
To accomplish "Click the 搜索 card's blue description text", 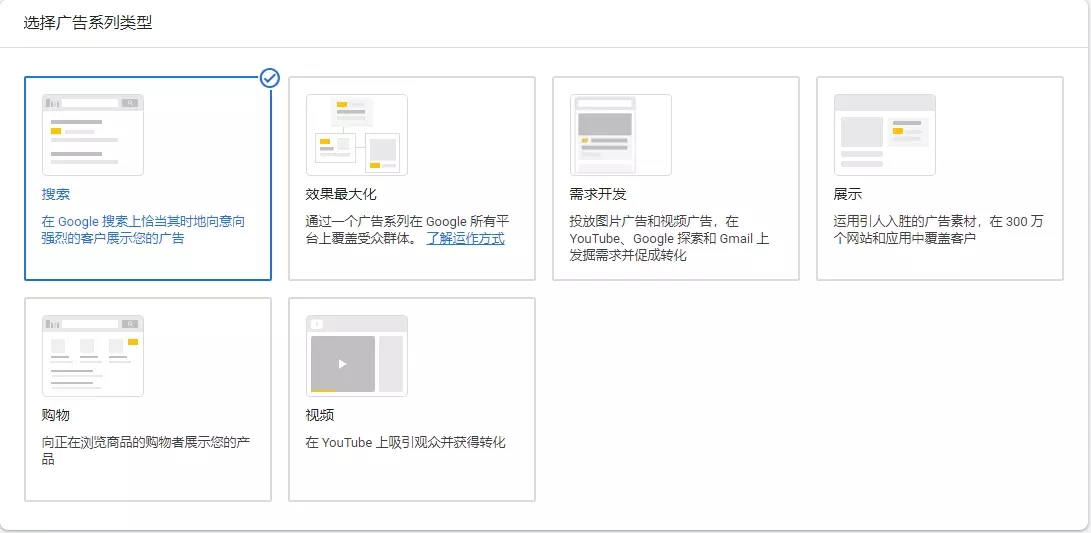I will 142,230.
